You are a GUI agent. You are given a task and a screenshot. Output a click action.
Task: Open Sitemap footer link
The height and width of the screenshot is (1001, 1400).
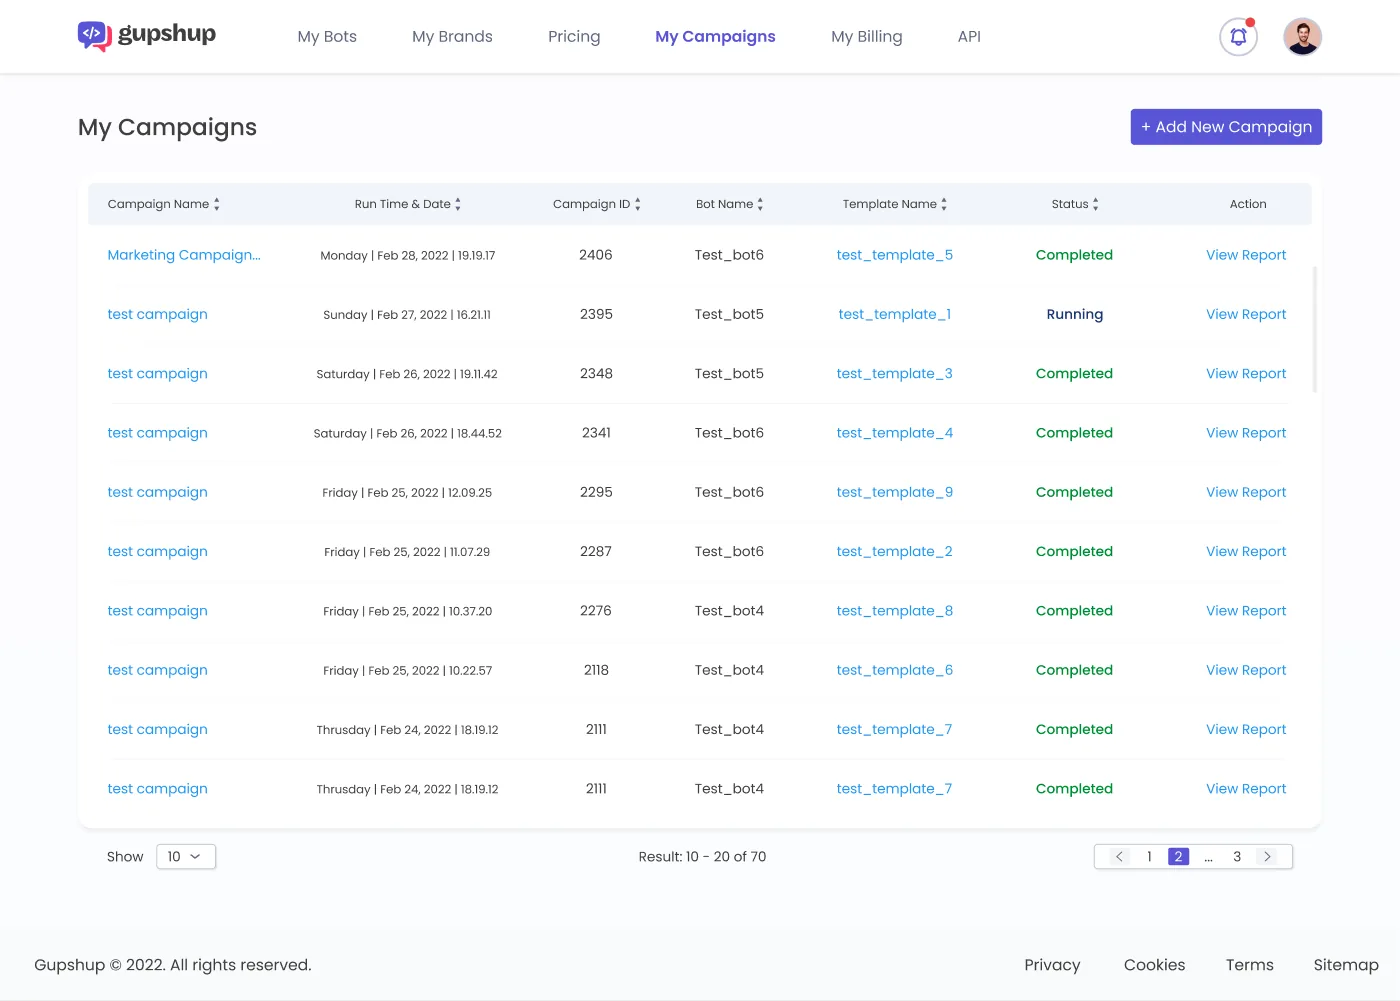coord(1346,965)
